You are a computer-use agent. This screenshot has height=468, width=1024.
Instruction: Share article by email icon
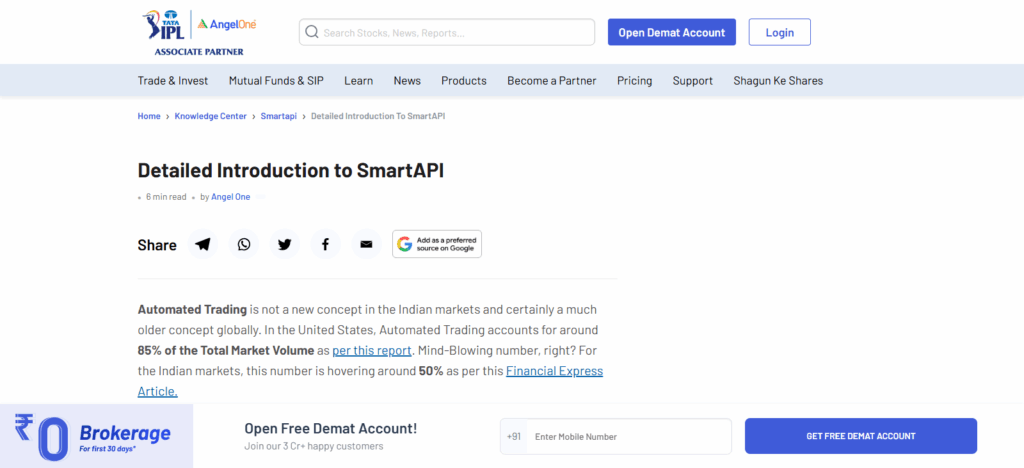click(x=366, y=244)
